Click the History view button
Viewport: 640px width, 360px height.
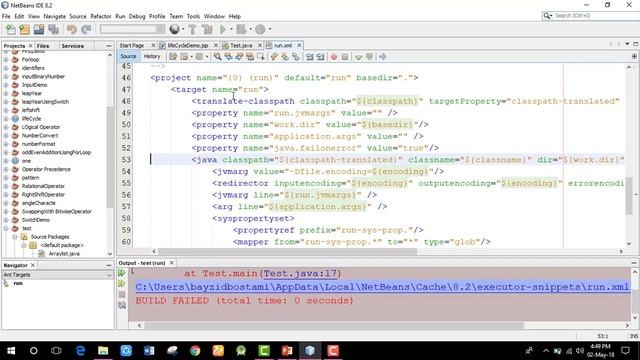tap(152, 56)
